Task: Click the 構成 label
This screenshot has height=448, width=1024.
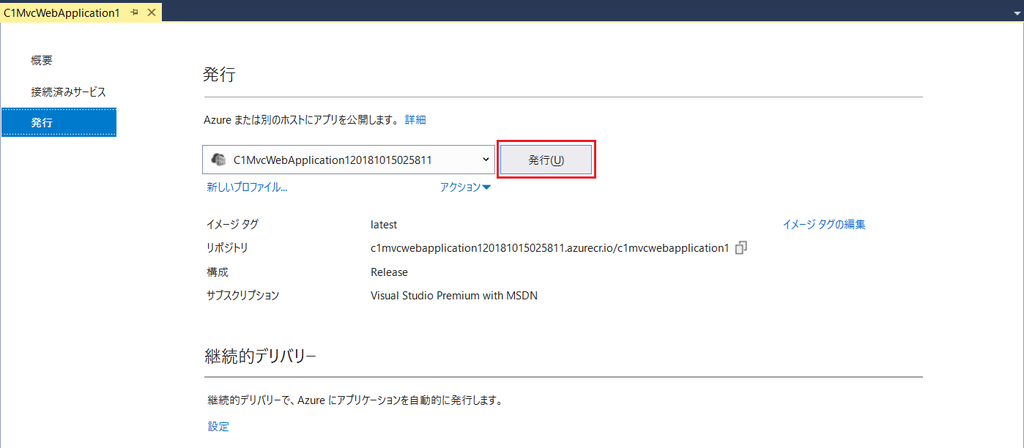Action: coord(217,272)
